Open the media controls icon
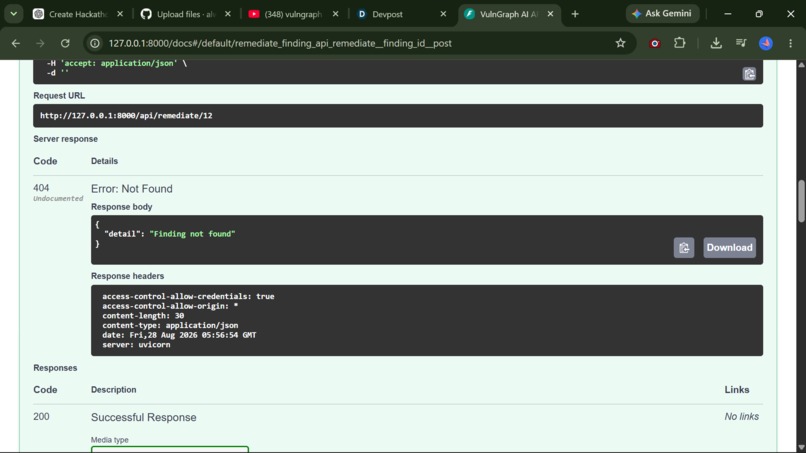The image size is (806, 453). pyautogui.click(x=741, y=43)
